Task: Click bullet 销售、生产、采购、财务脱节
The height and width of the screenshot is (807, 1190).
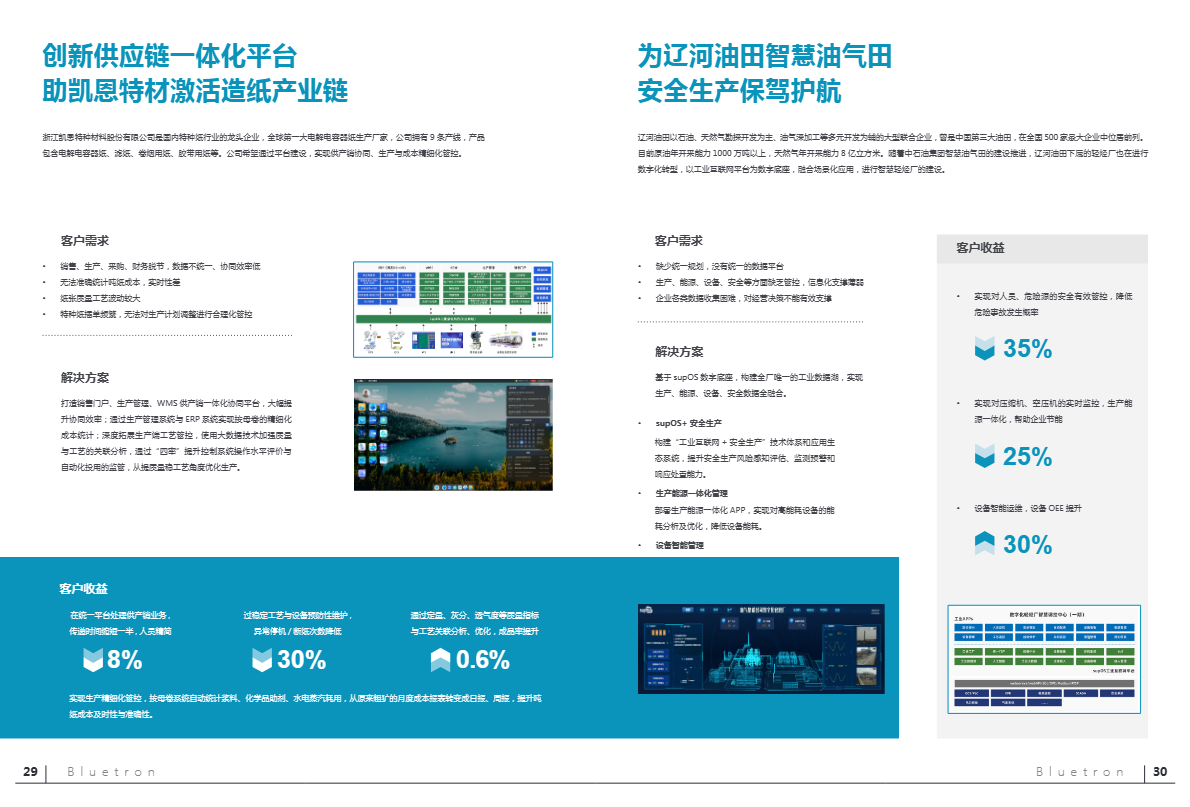Action: 160,266
